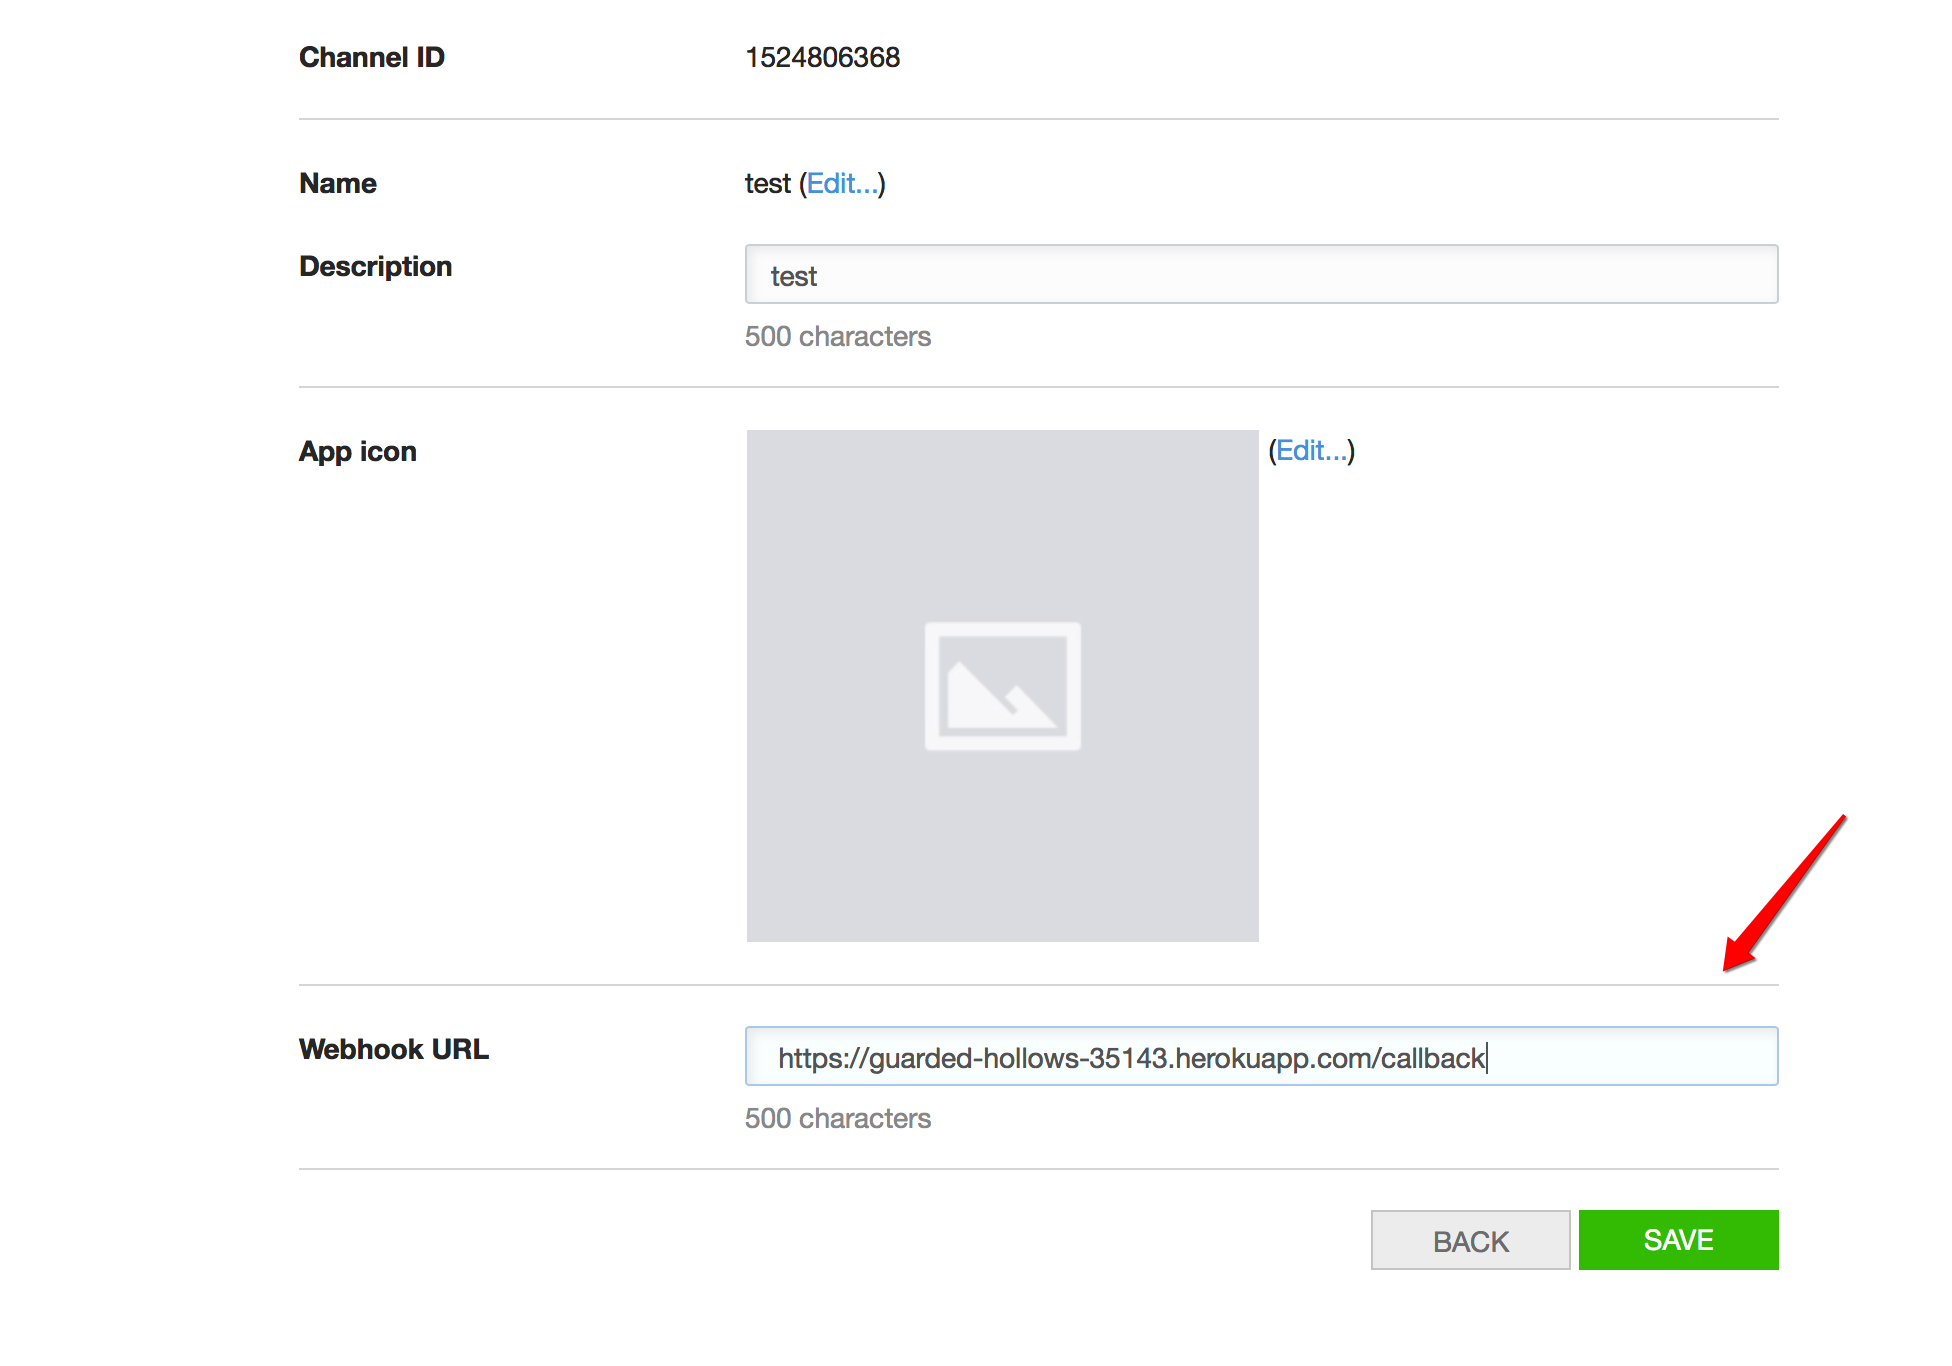This screenshot has width=1952, height=1366.
Task: Click the 500 characters hint under Webhook URL
Action: point(837,1118)
